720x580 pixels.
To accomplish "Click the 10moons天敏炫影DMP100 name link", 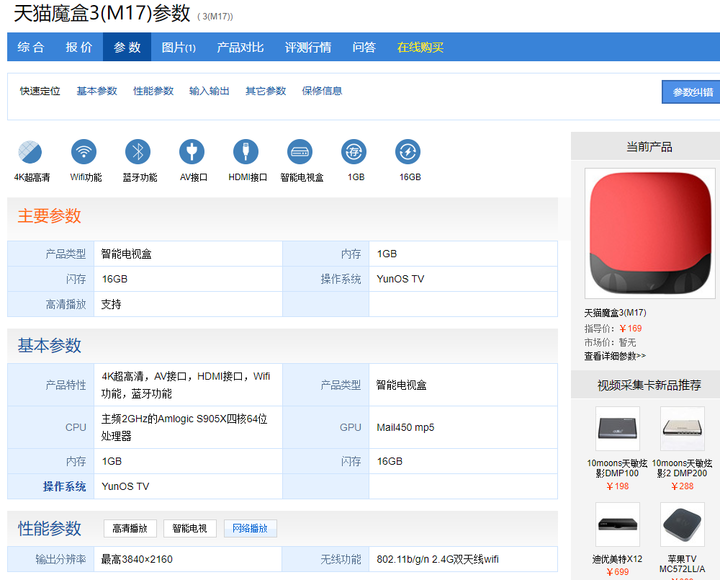I will pyautogui.click(x=617, y=468).
